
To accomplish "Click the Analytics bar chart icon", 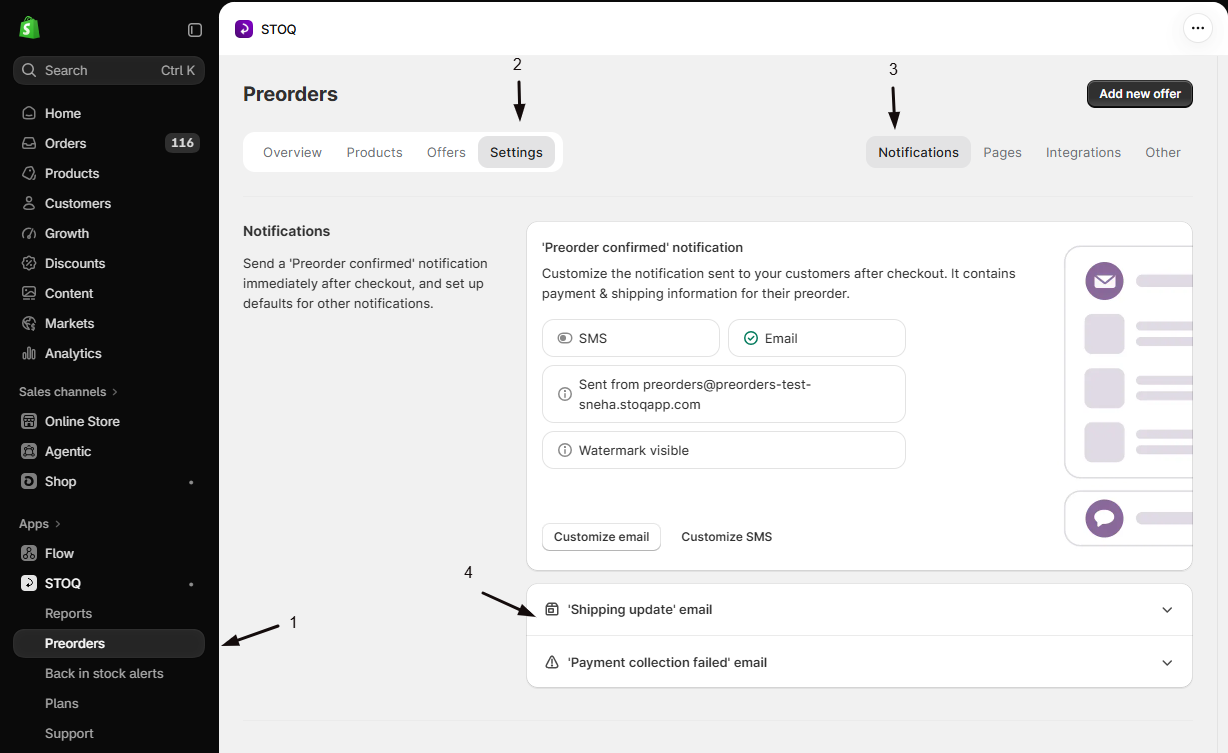I will (29, 353).
